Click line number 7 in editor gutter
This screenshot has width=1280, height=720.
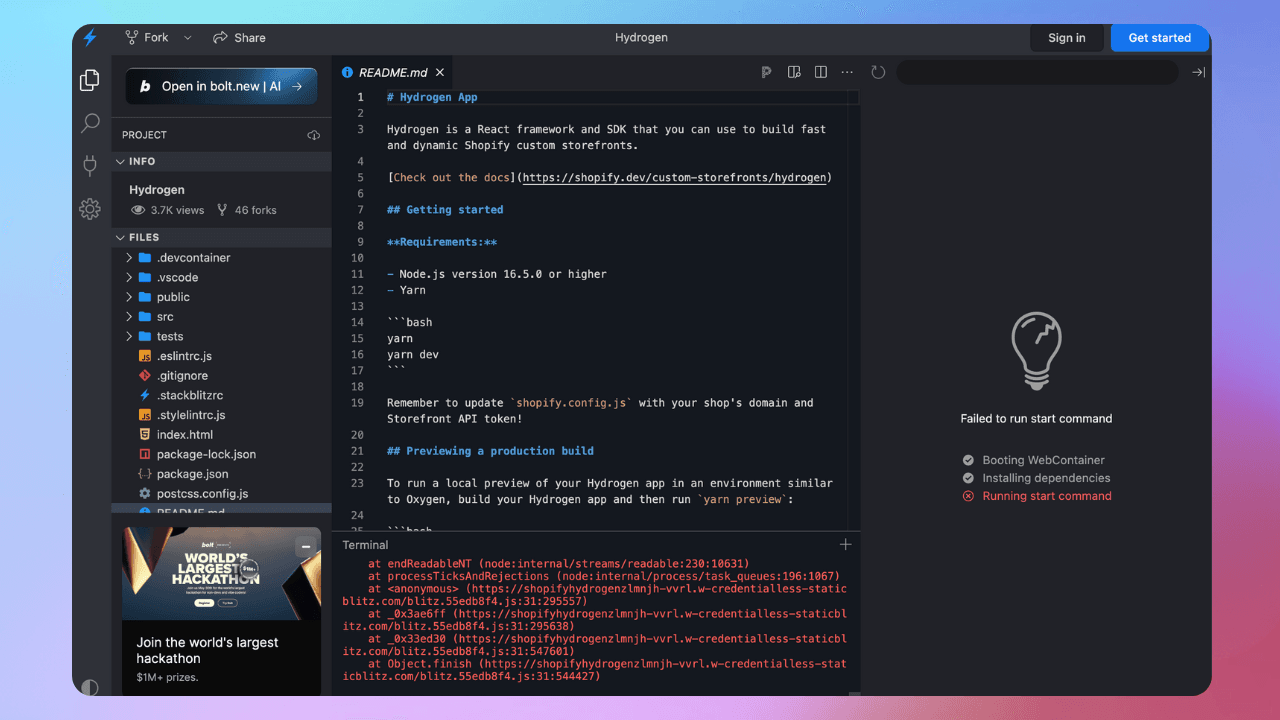360,210
